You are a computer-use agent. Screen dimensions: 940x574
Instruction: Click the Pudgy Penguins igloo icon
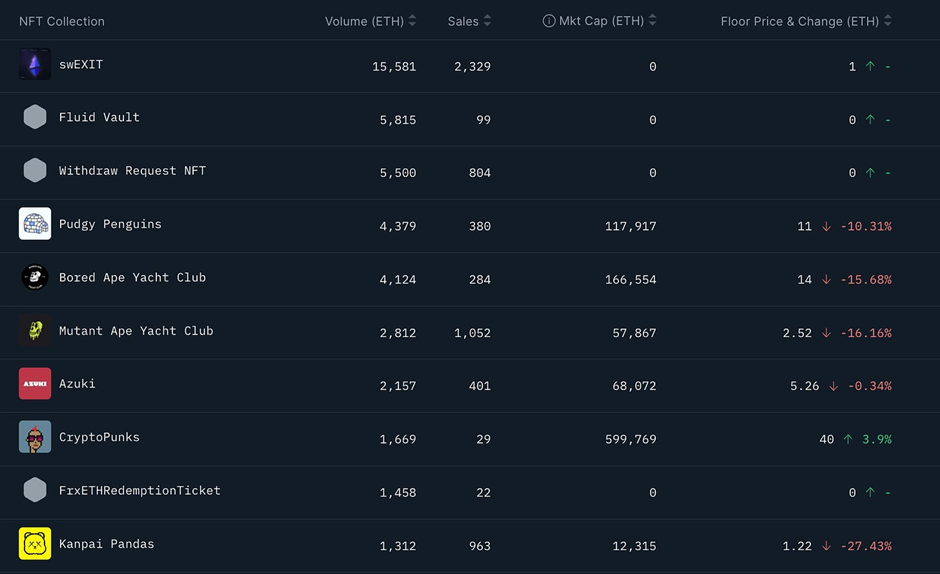(x=35, y=224)
